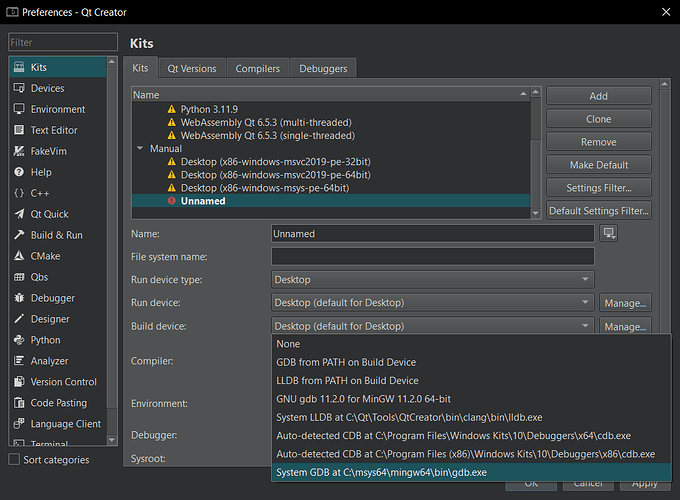Expand the Run device combo box
The height and width of the screenshot is (500, 680).
pyautogui.click(x=432, y=302)
